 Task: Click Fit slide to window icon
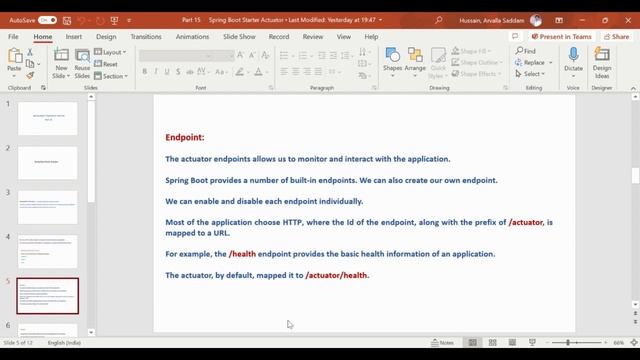coord(634,342)
